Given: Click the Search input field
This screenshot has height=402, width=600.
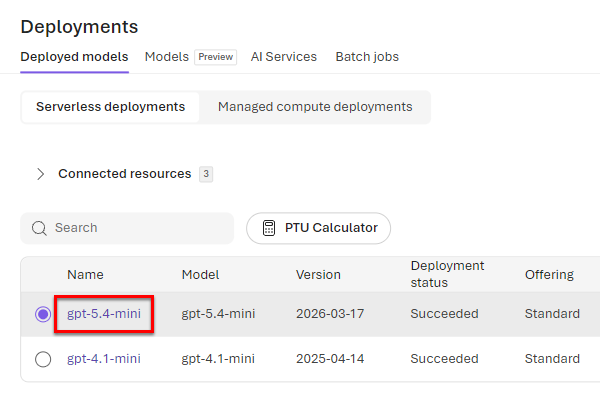Looking at the screenshot, I should 127,228.
